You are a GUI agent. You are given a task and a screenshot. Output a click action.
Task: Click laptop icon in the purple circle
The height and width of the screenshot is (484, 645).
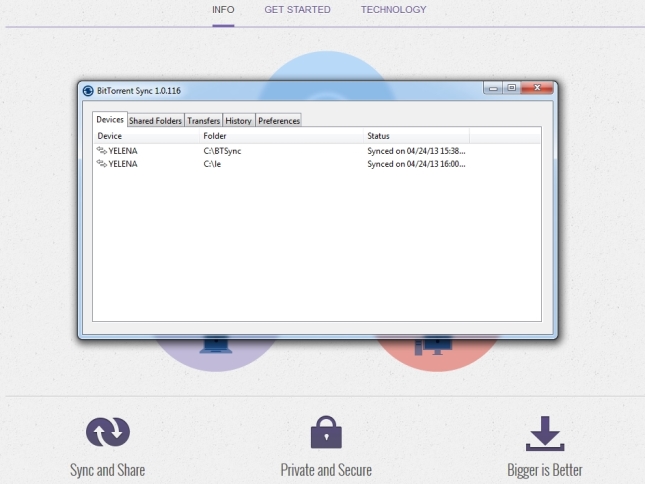[x=216, y=345]
